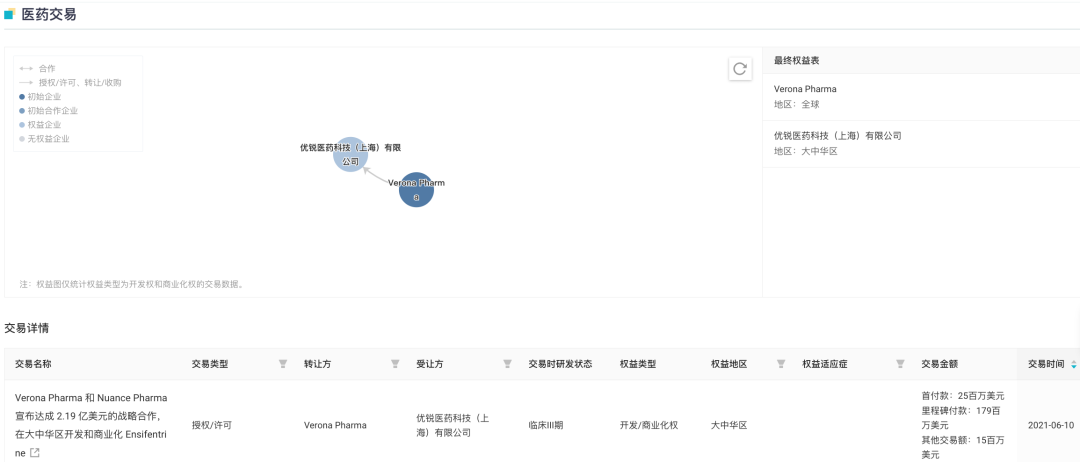Click the 交易详情 heading
Viewport: 1080px width, 462px height.
click(x=26, y=328)
